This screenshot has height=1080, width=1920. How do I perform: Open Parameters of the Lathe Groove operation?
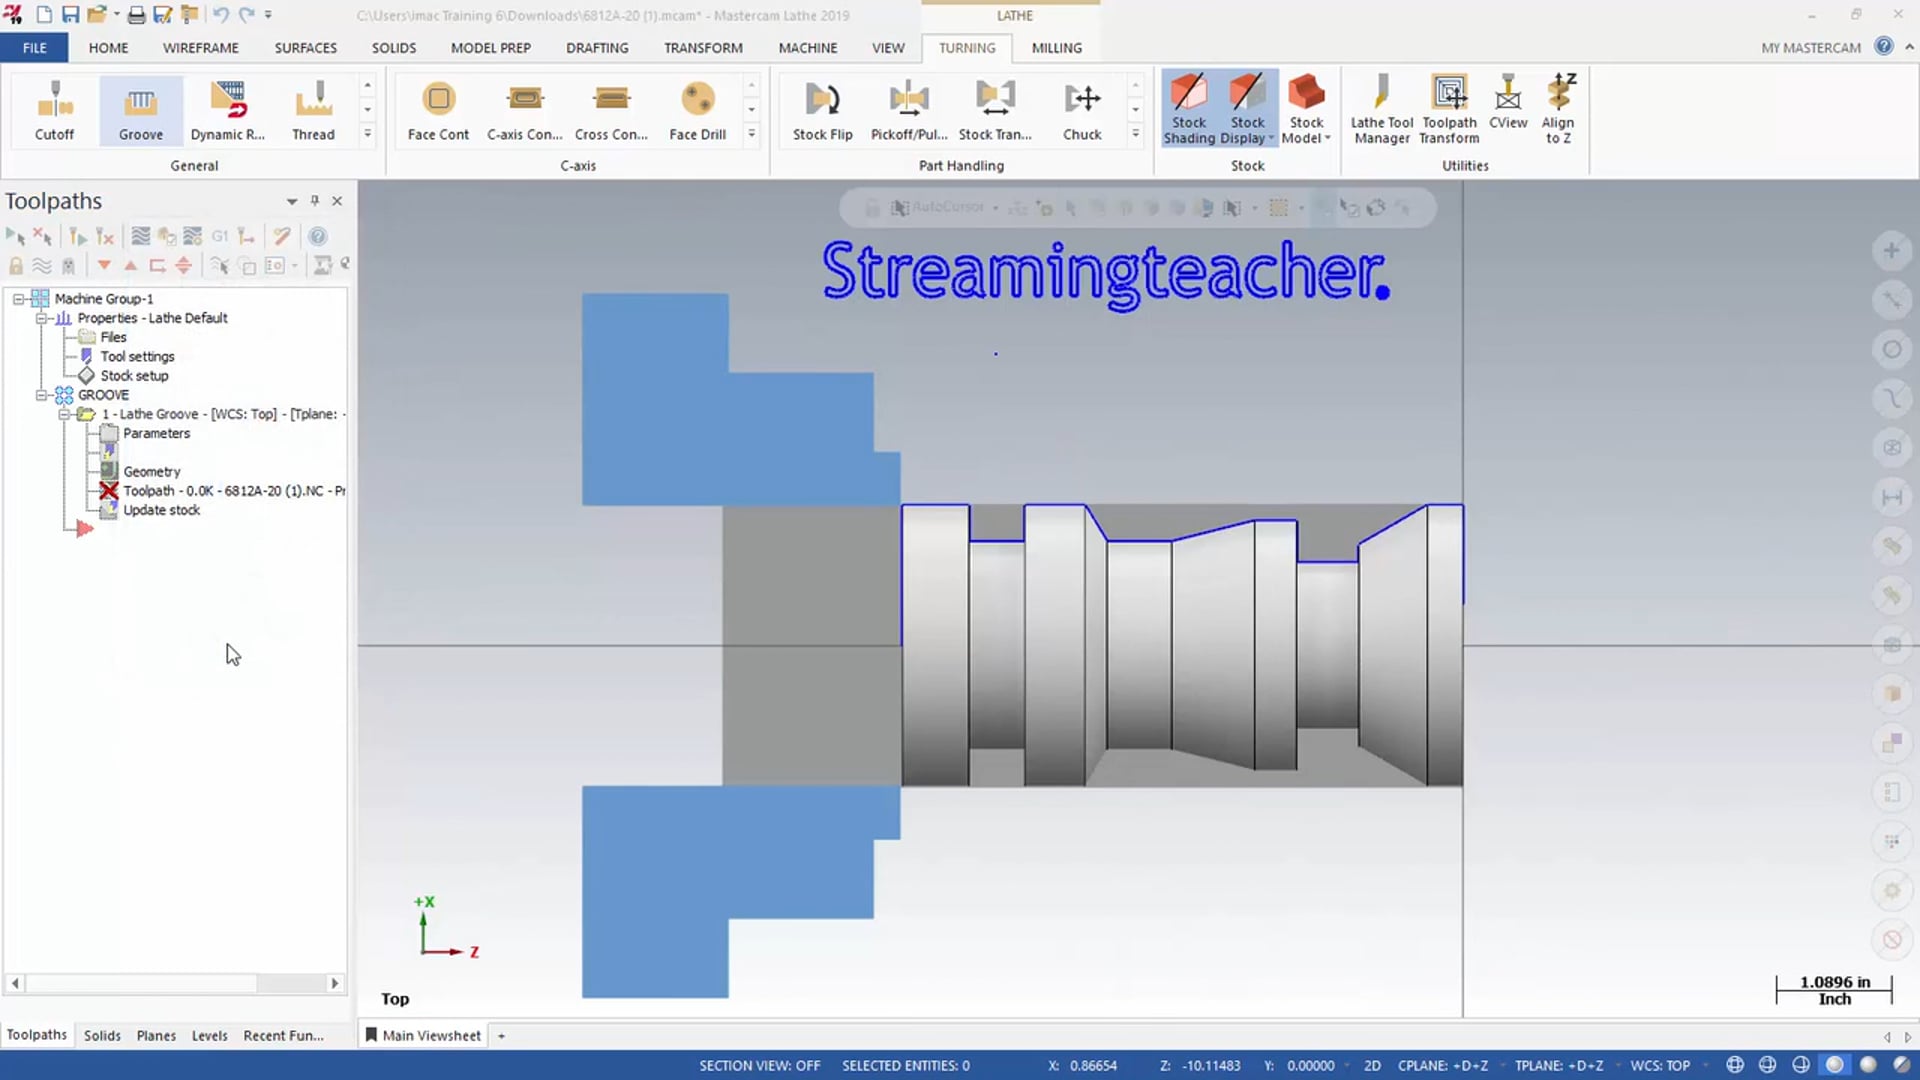pos(156,433)
